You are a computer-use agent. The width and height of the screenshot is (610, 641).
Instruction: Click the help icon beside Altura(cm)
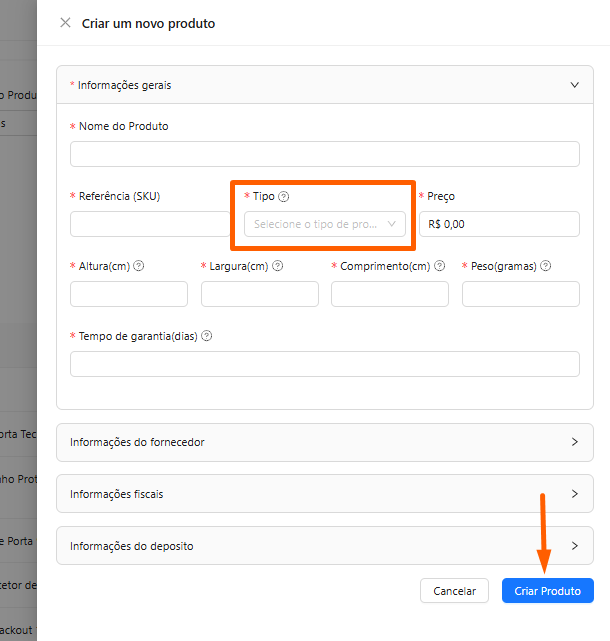139,266
